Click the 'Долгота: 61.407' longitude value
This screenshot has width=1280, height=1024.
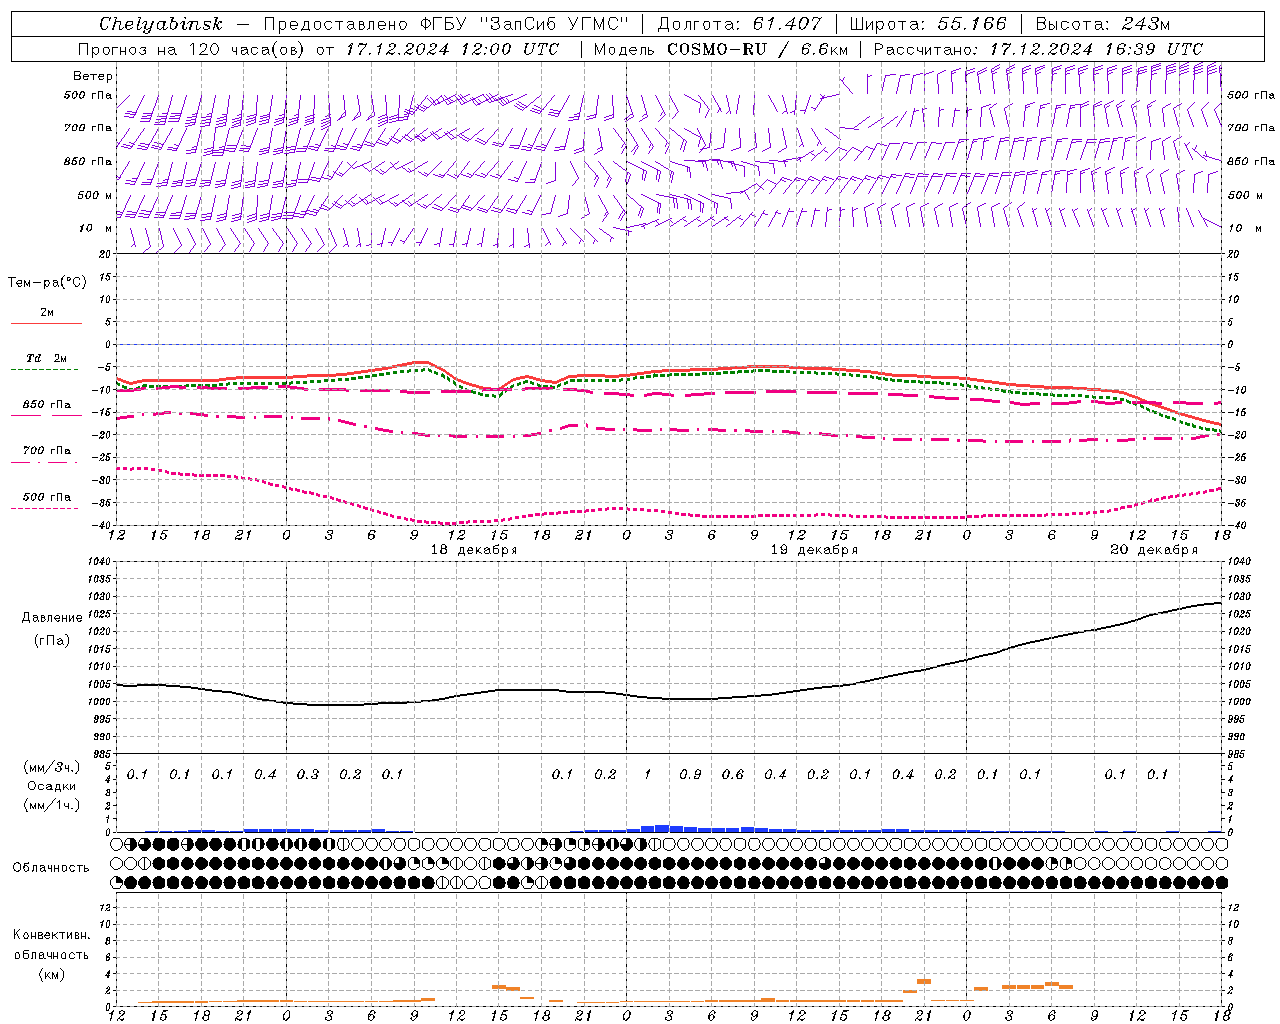click(x=739, y=24)
